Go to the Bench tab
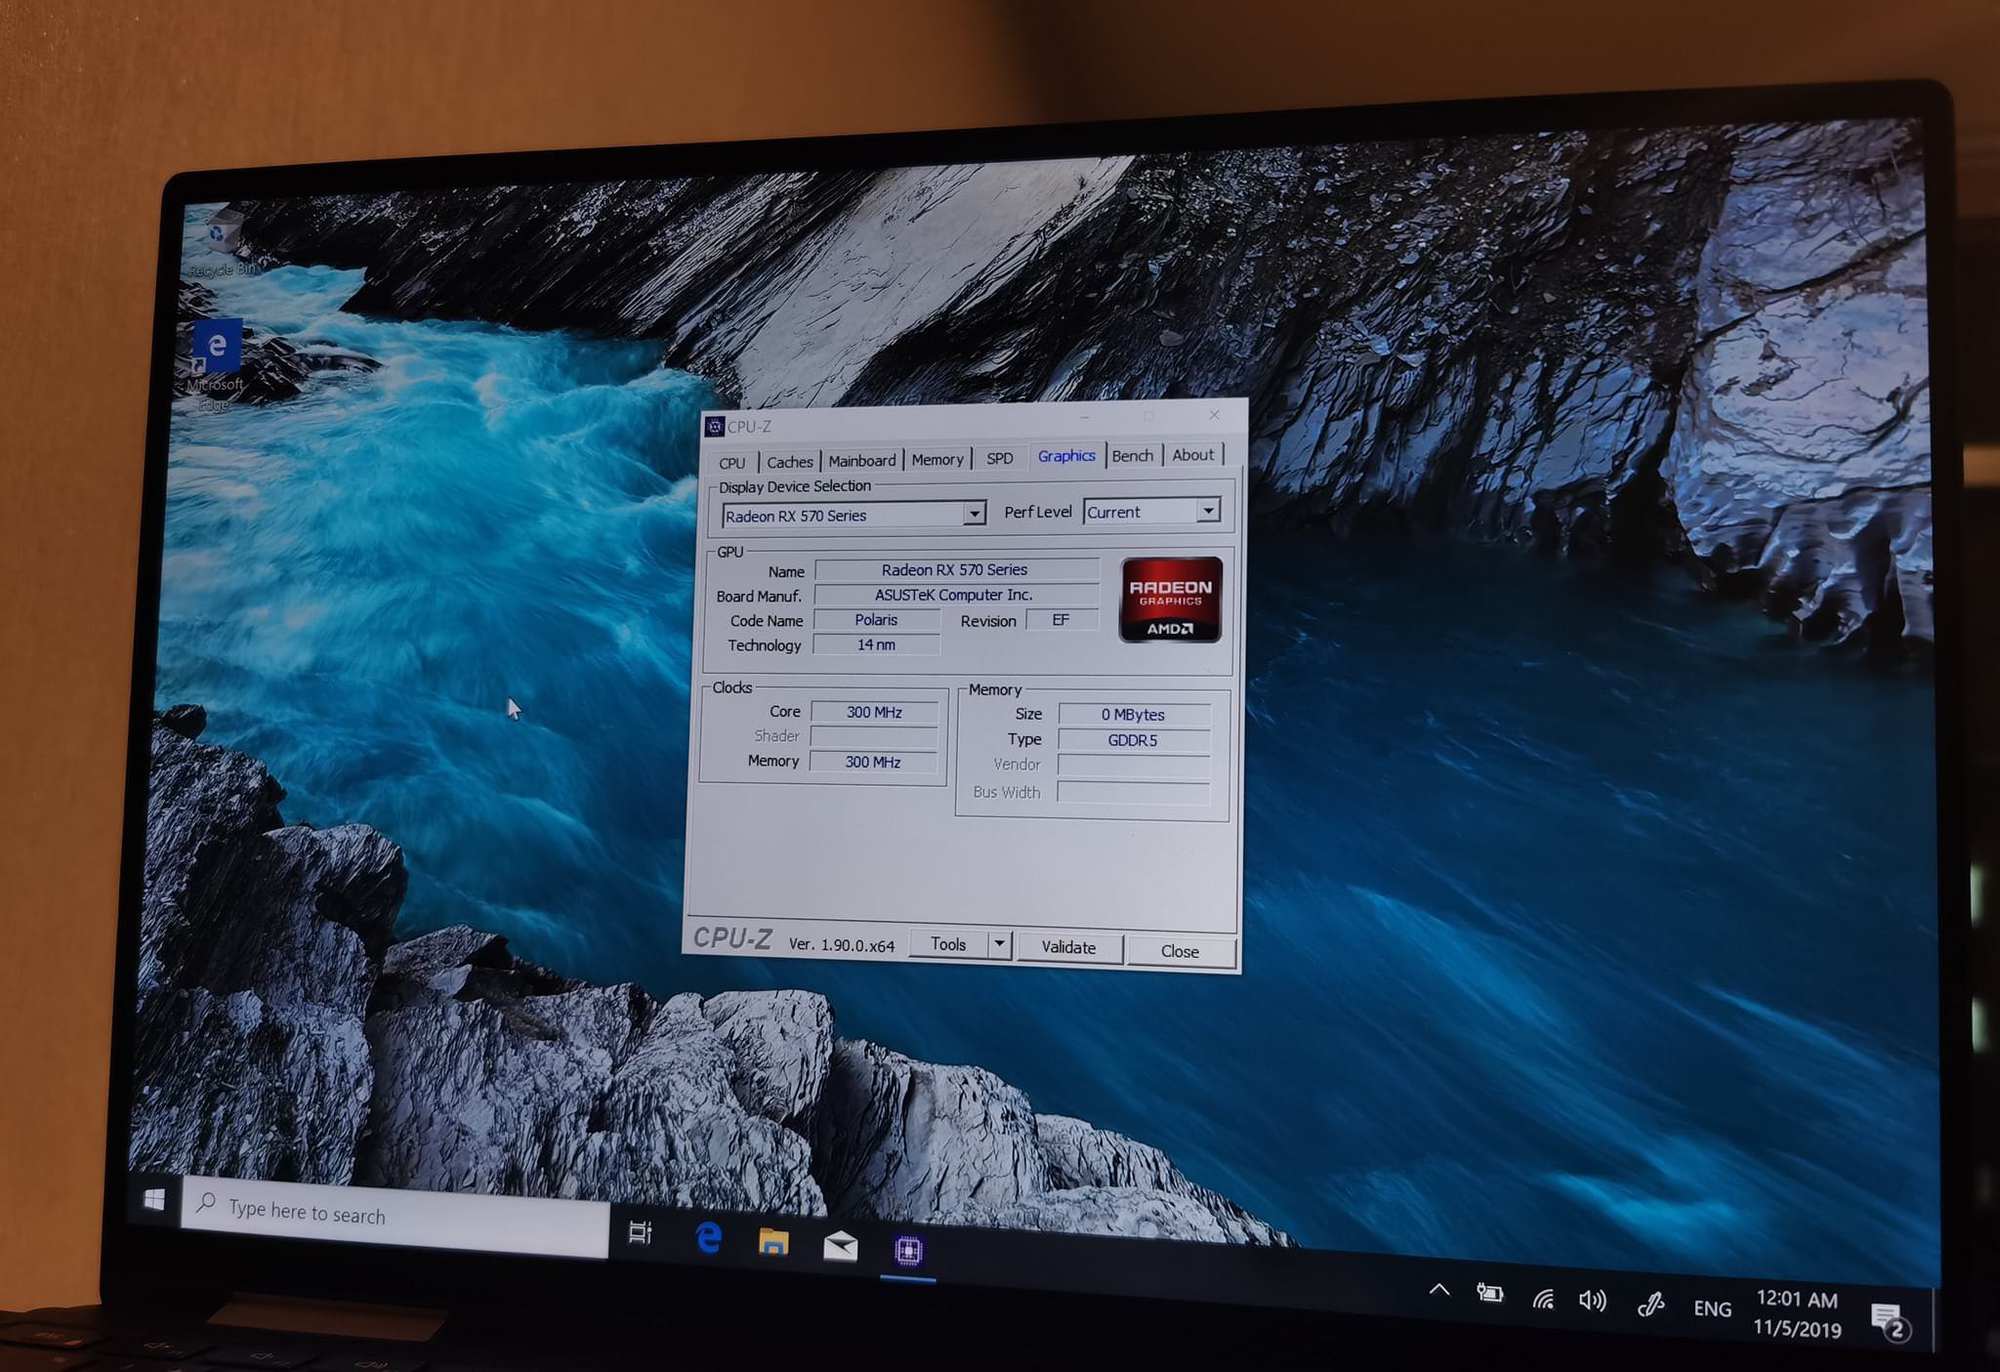The height and width of the screenshot is (1372, 2000). pyautogui.click(x=1132, y=456)
